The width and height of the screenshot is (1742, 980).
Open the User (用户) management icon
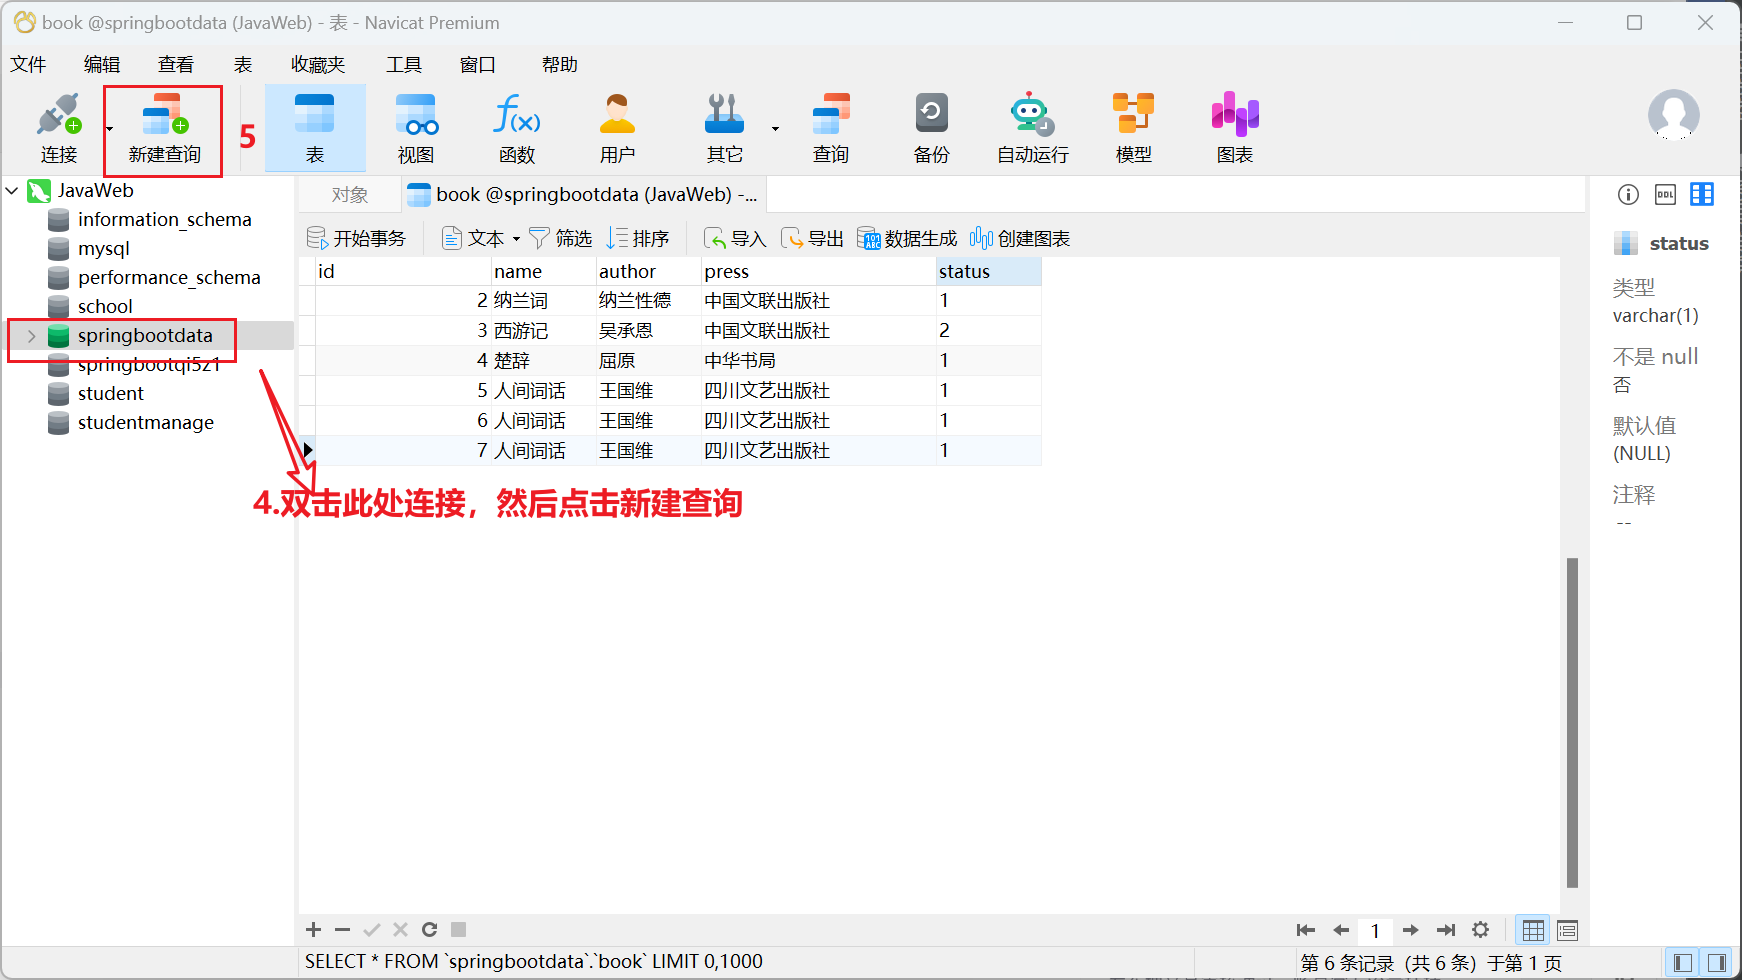(x=617, y=128)
